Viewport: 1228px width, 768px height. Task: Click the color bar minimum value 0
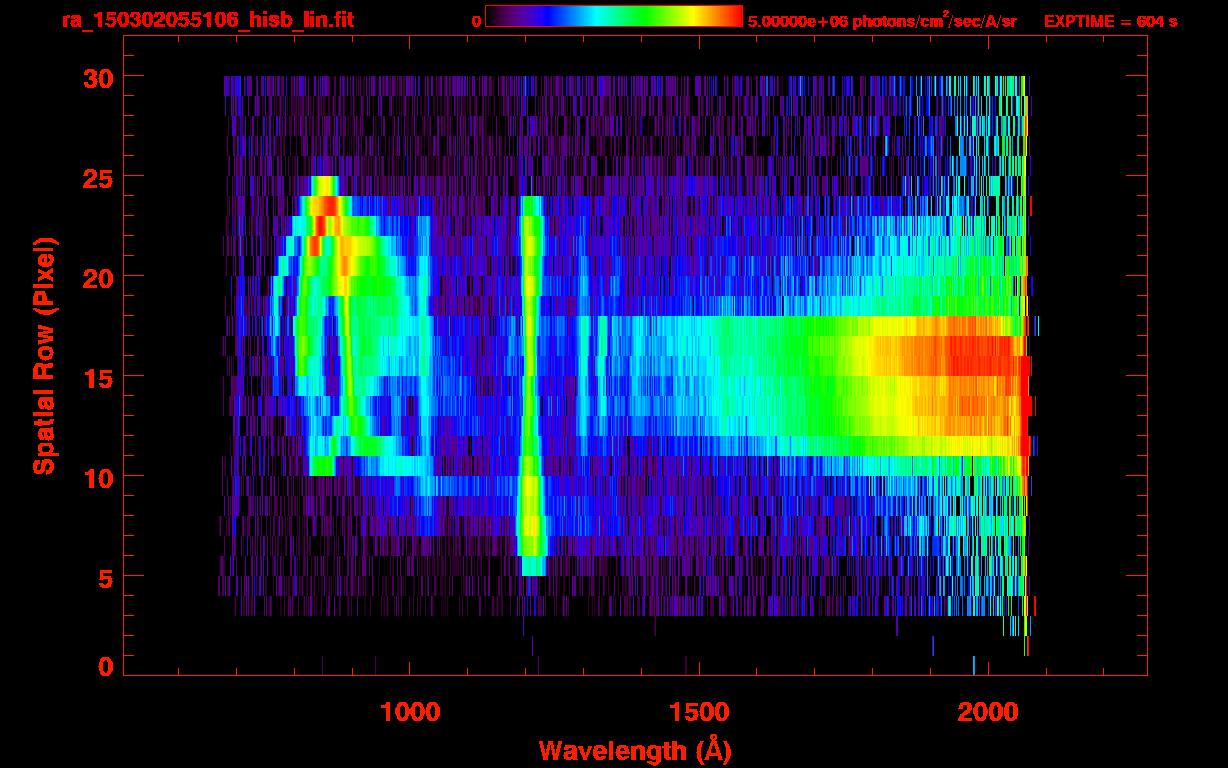click(x=476, y=21)
